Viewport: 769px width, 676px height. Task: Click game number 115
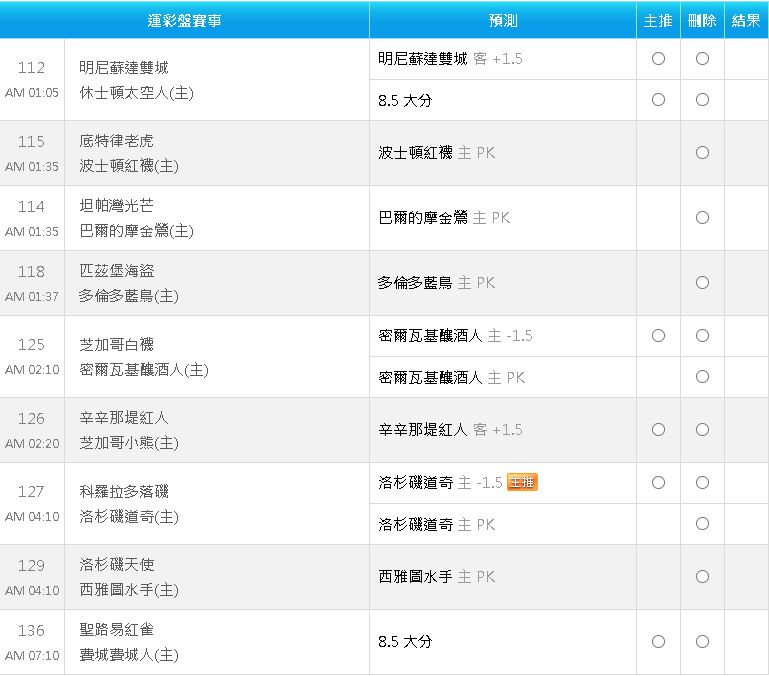tap(31, 142)
